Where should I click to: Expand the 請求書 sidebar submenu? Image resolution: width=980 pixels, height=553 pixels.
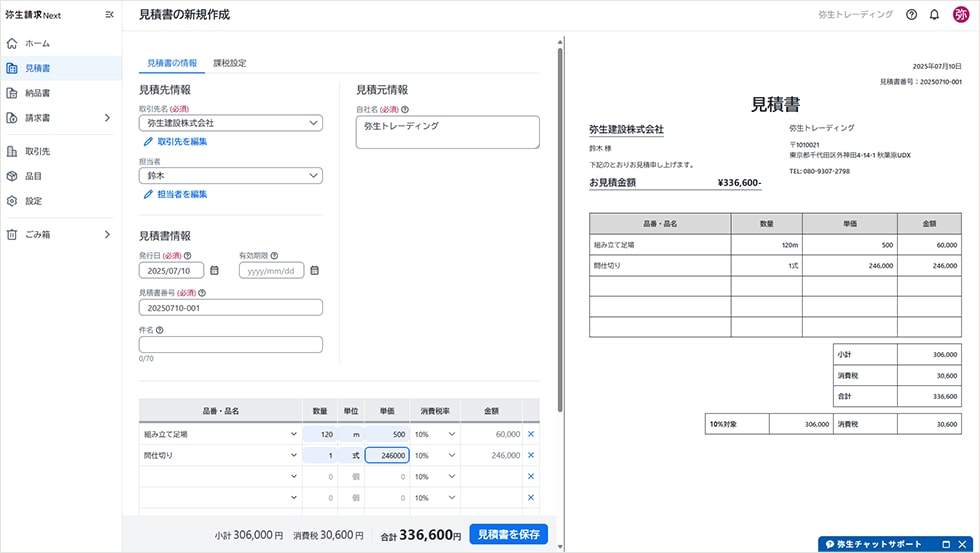click(107, 118)
